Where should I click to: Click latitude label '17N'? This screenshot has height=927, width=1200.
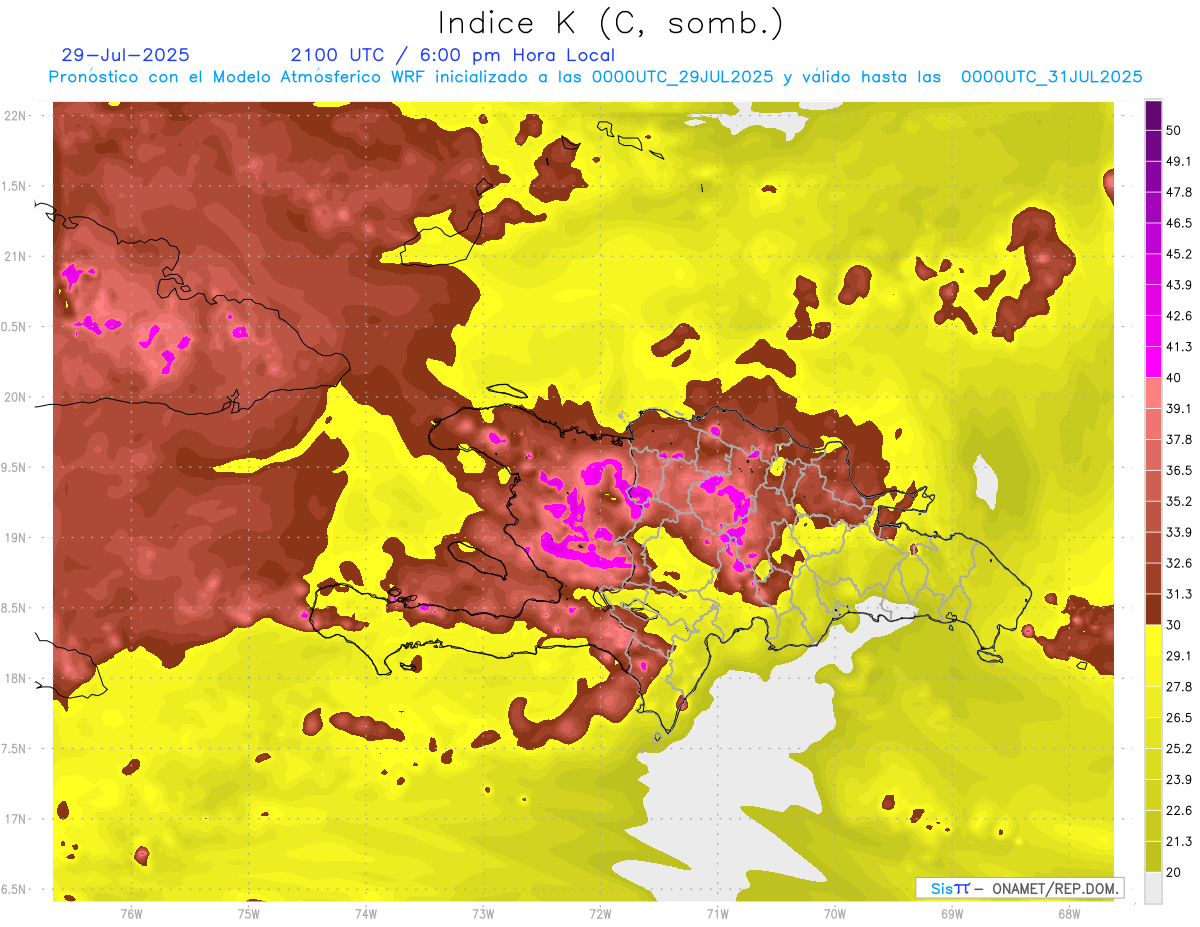(x=15, y=819)
